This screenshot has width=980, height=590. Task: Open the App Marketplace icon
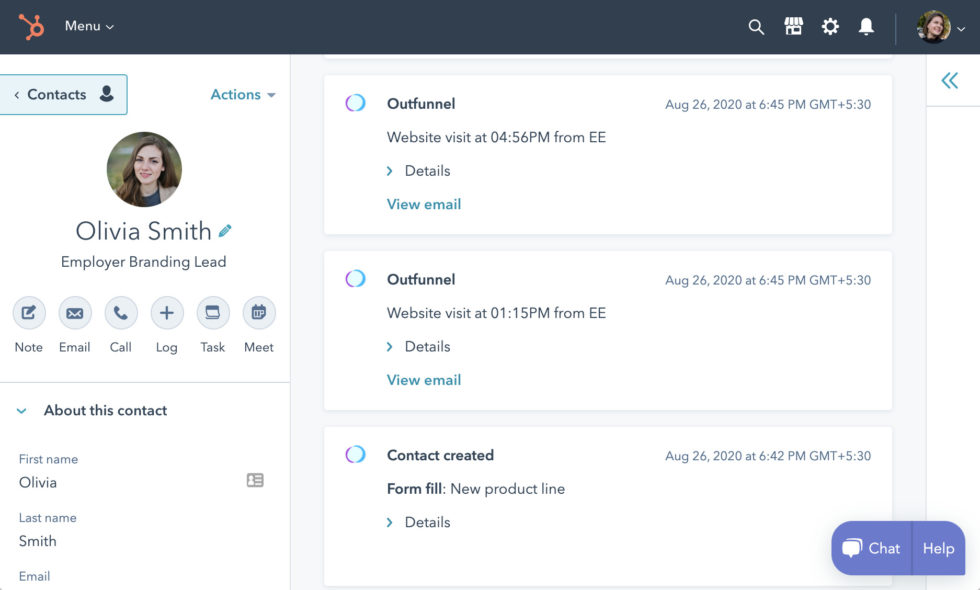coord(793,27)
